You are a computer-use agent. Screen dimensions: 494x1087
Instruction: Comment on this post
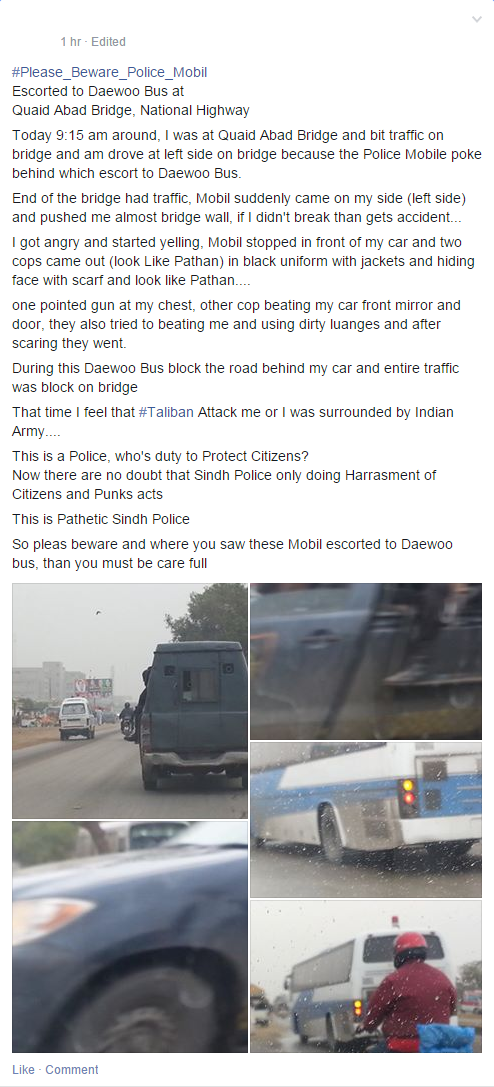click(x=72, y=1070)
